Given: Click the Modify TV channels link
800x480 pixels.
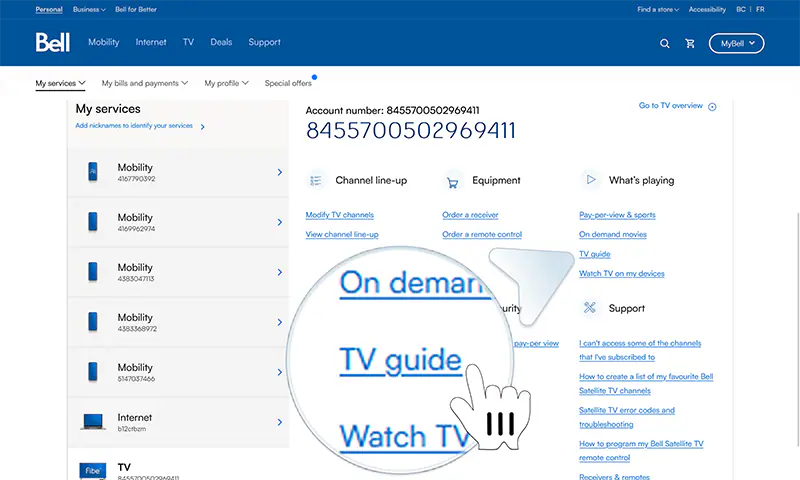Looking at the screenshot, I should [339, 215].
